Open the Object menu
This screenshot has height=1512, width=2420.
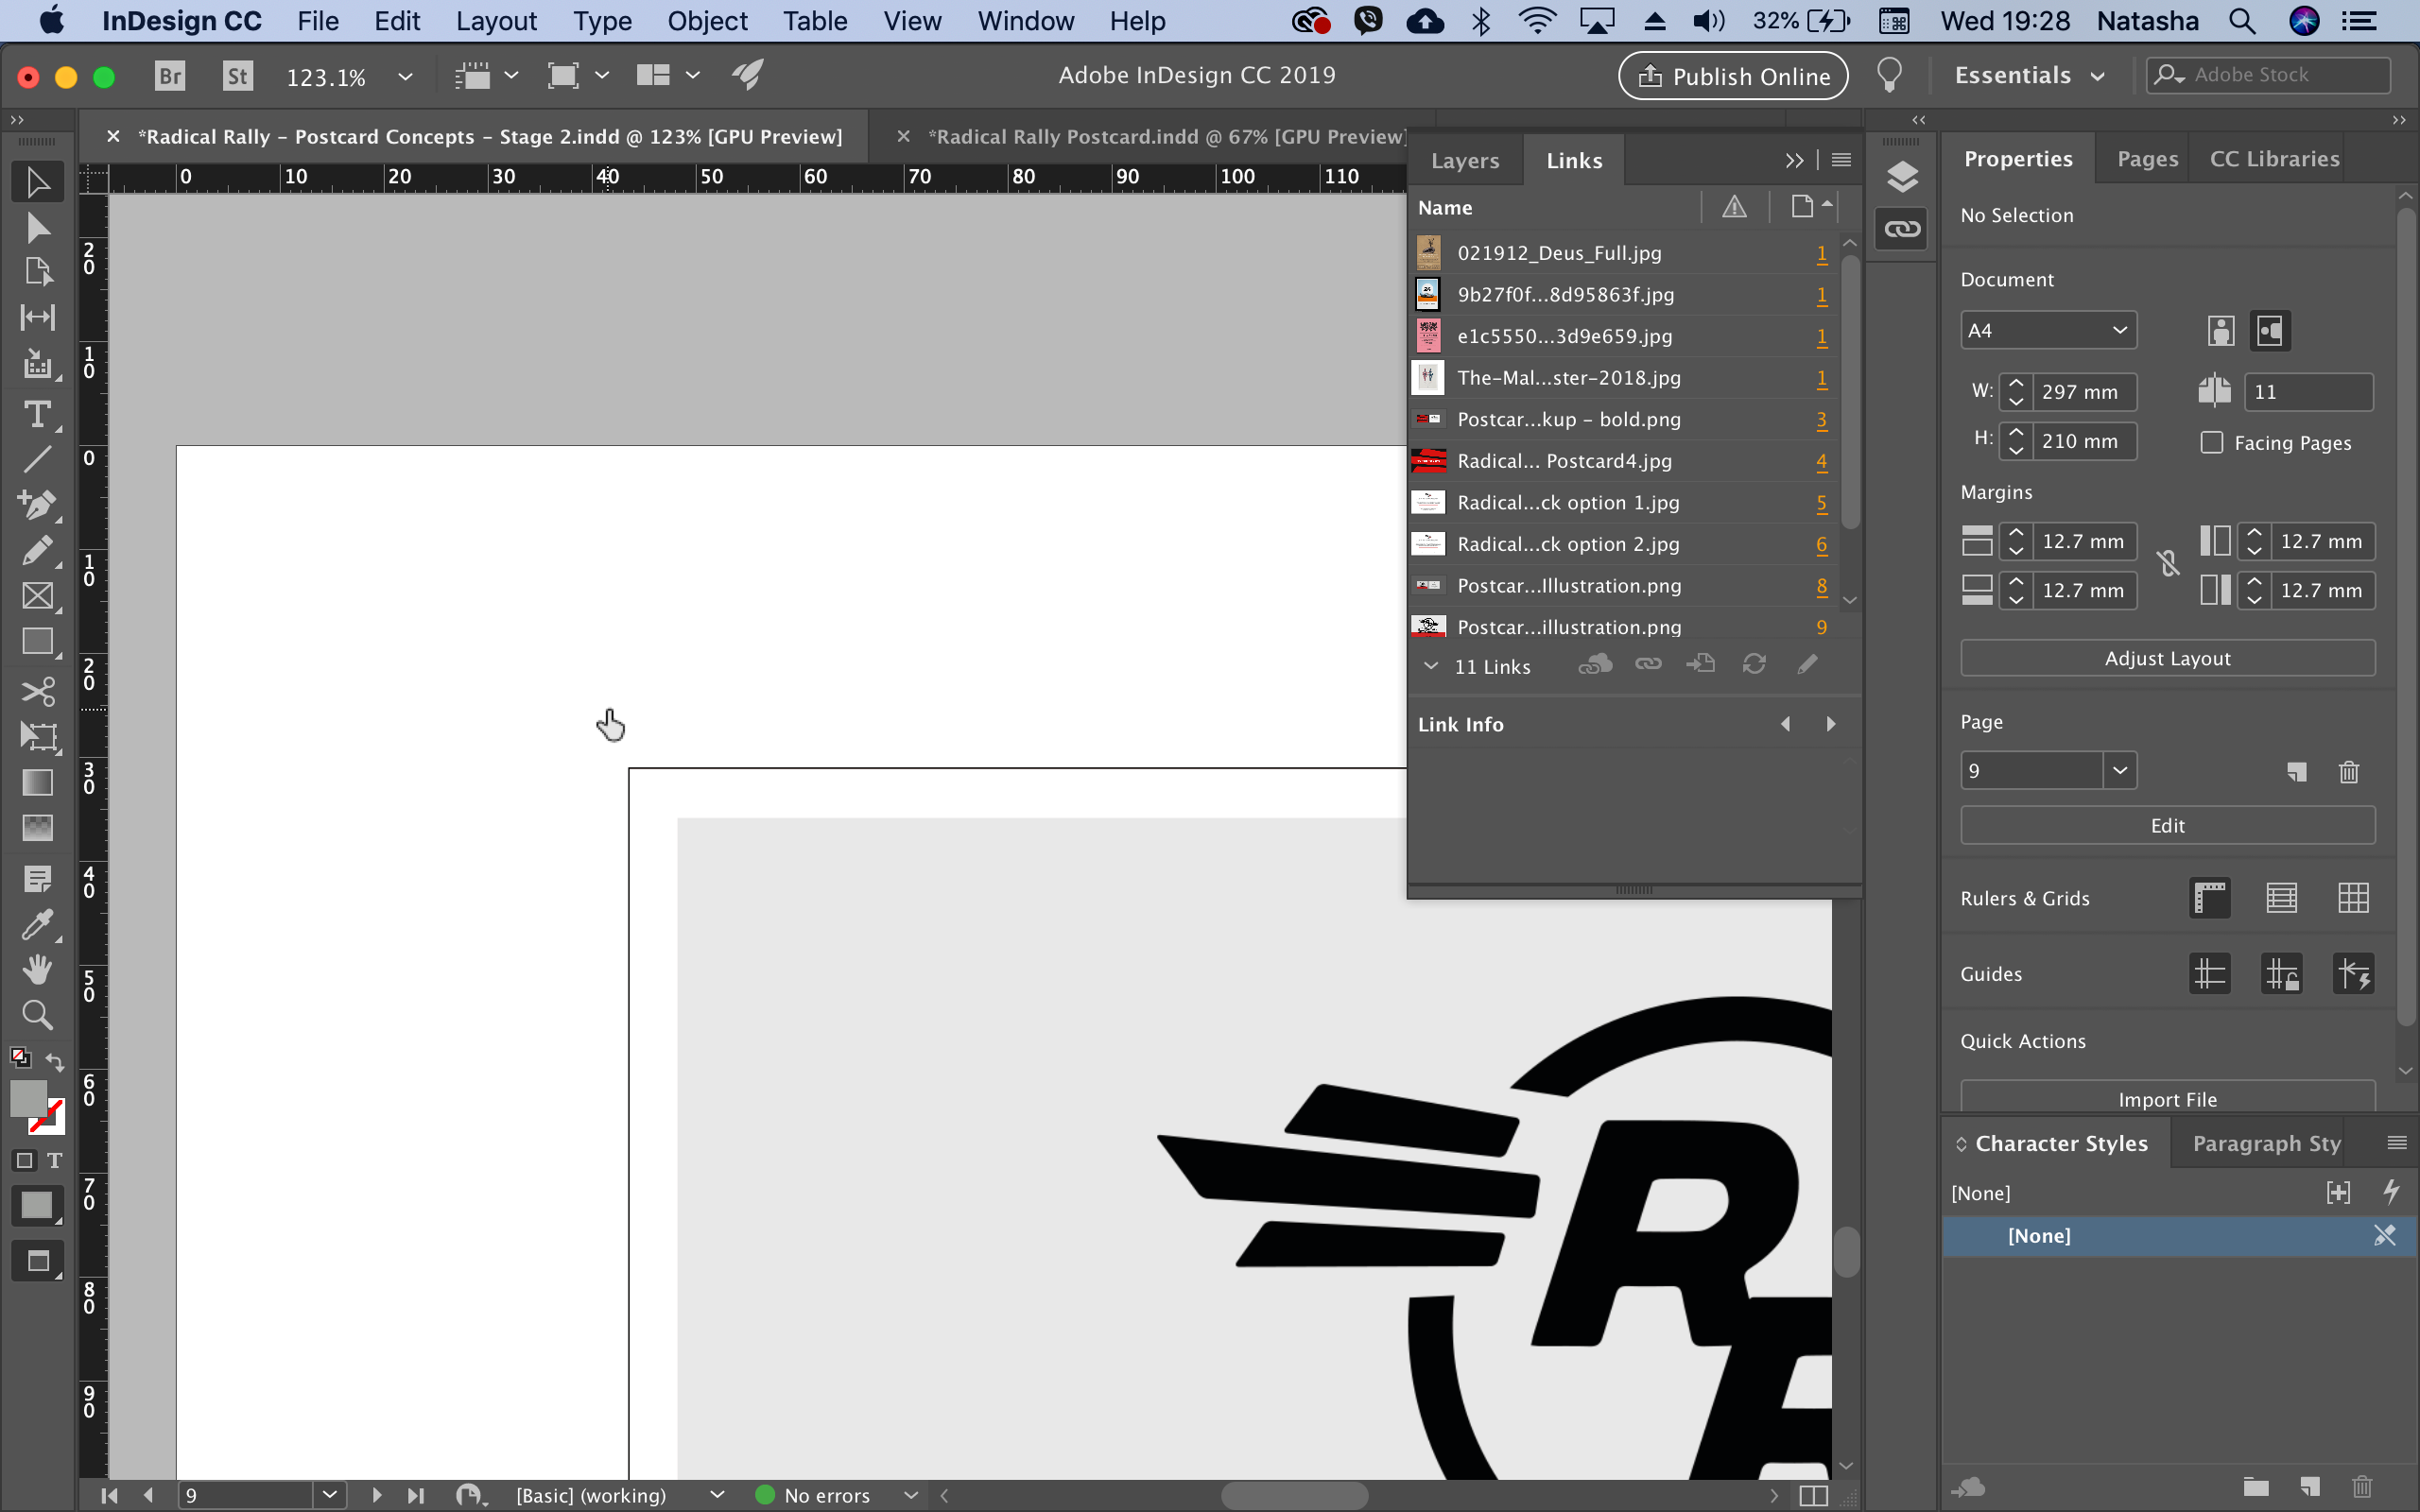pos(707,20)
